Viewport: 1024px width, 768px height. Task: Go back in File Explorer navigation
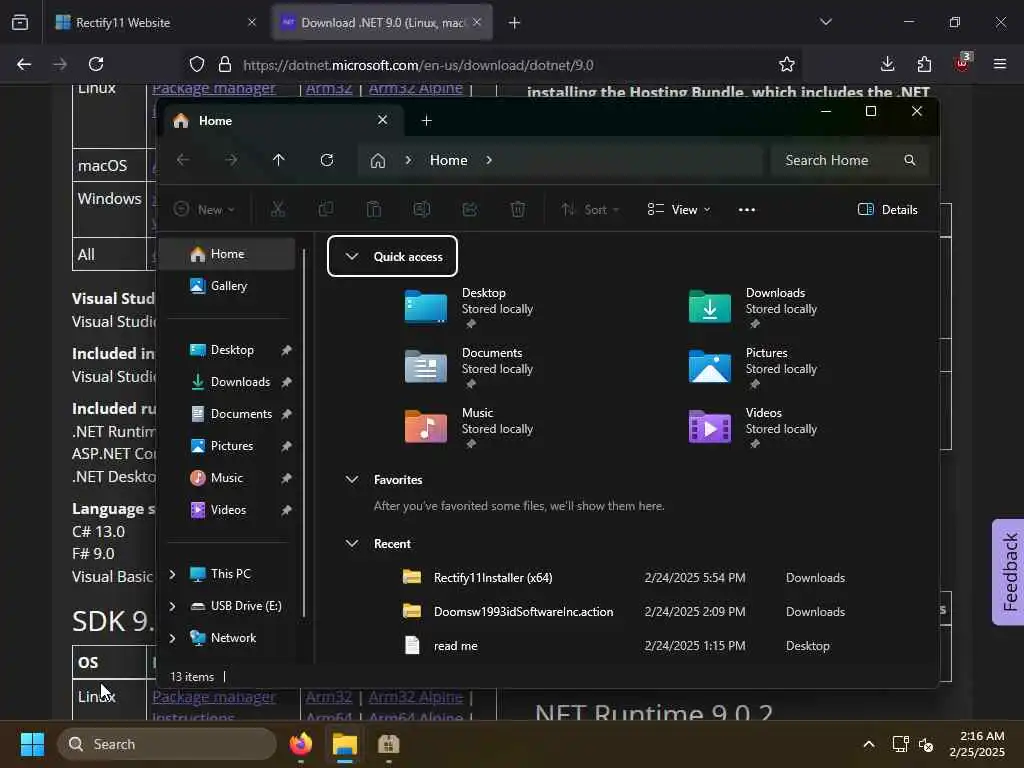coord(184,160)
